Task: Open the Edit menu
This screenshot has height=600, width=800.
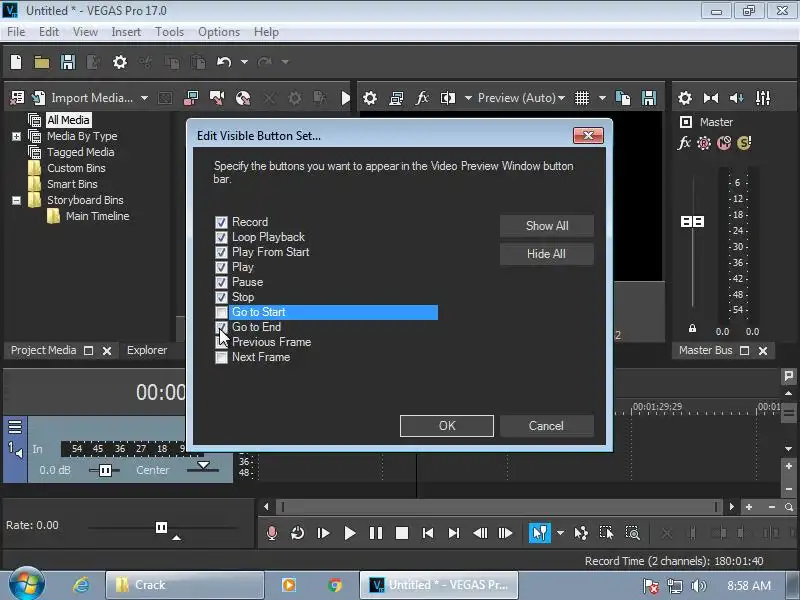Action: pyautogui.click(x=48, y=32)
